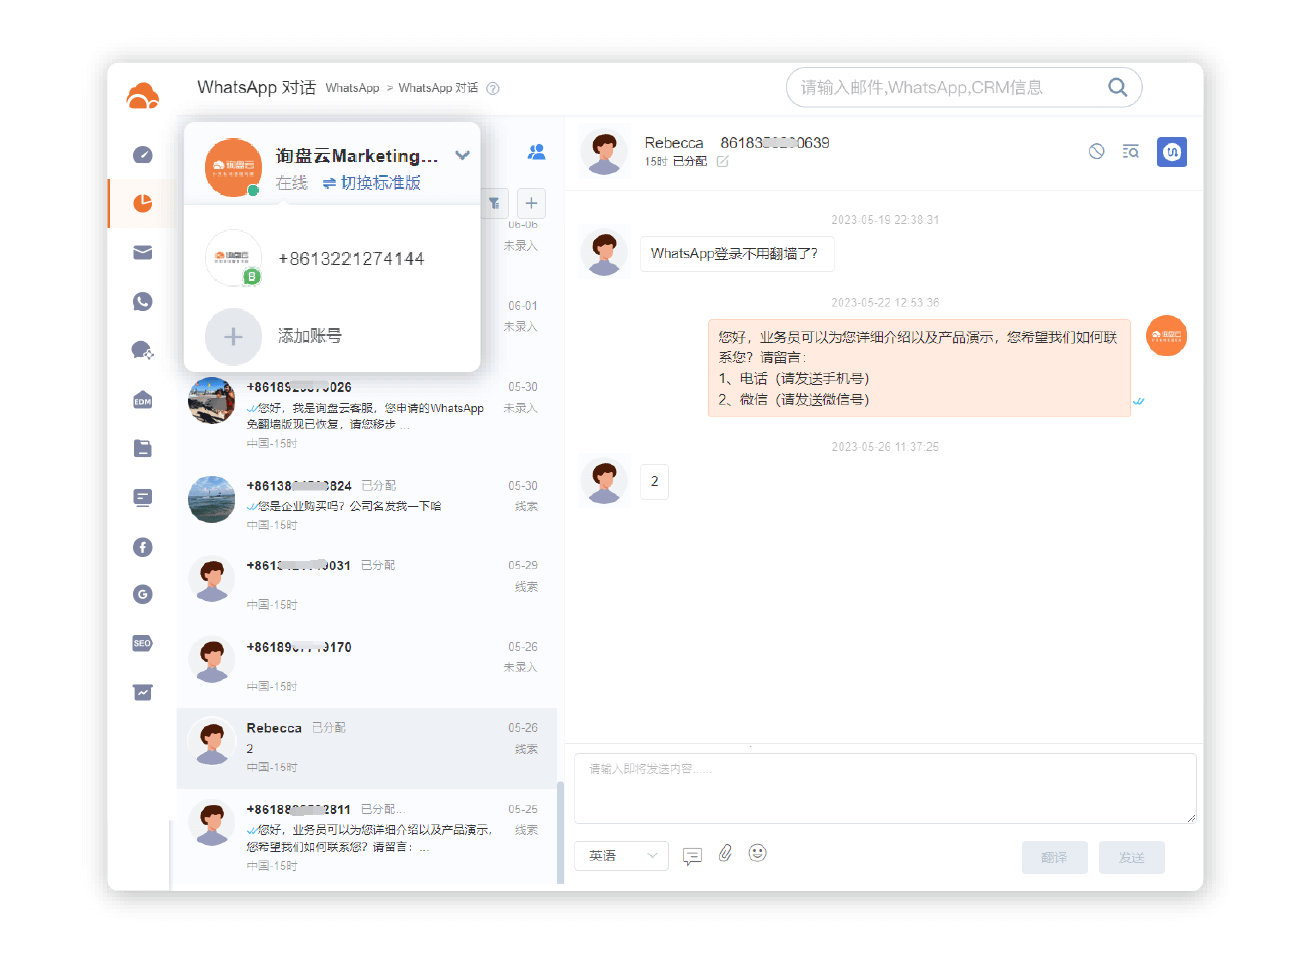Open the dashboard gauge sidebar icon

pos(143,154)
